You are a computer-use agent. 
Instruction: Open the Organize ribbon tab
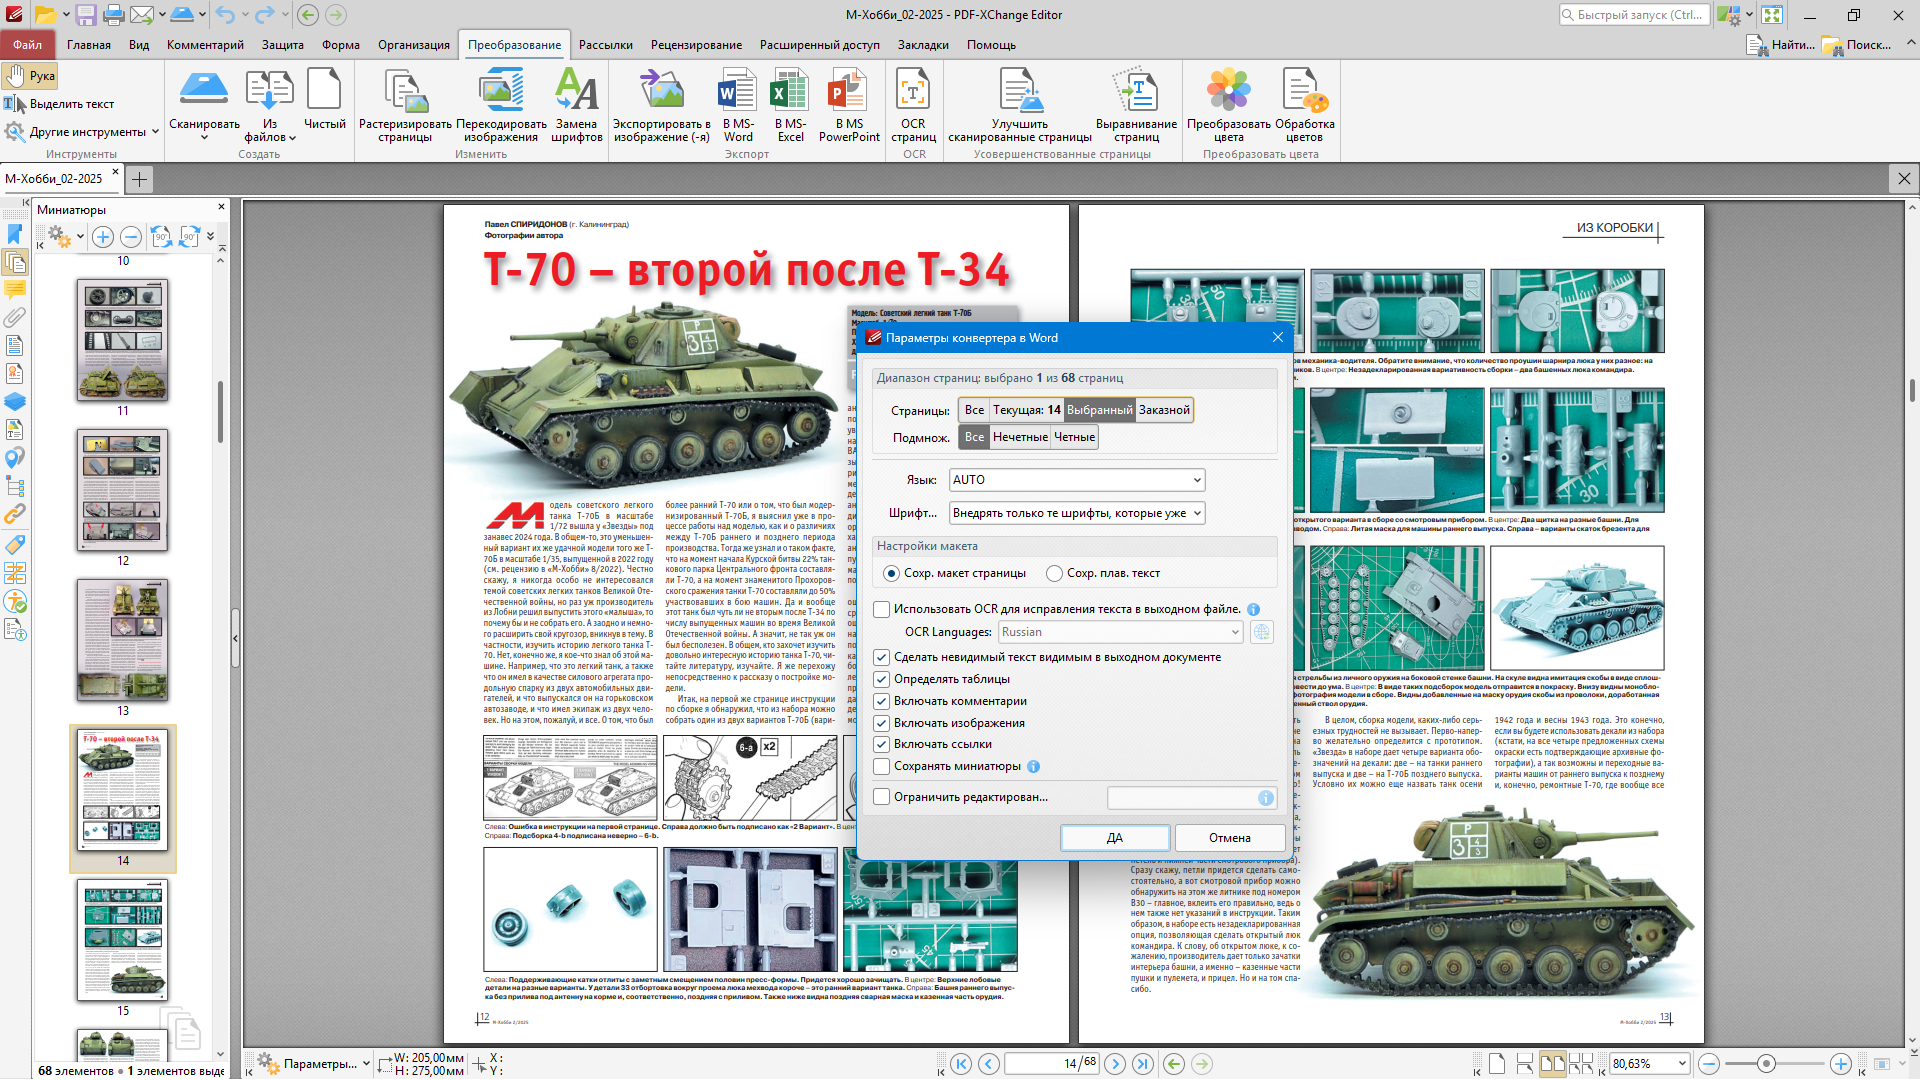(x=413, y=45)
